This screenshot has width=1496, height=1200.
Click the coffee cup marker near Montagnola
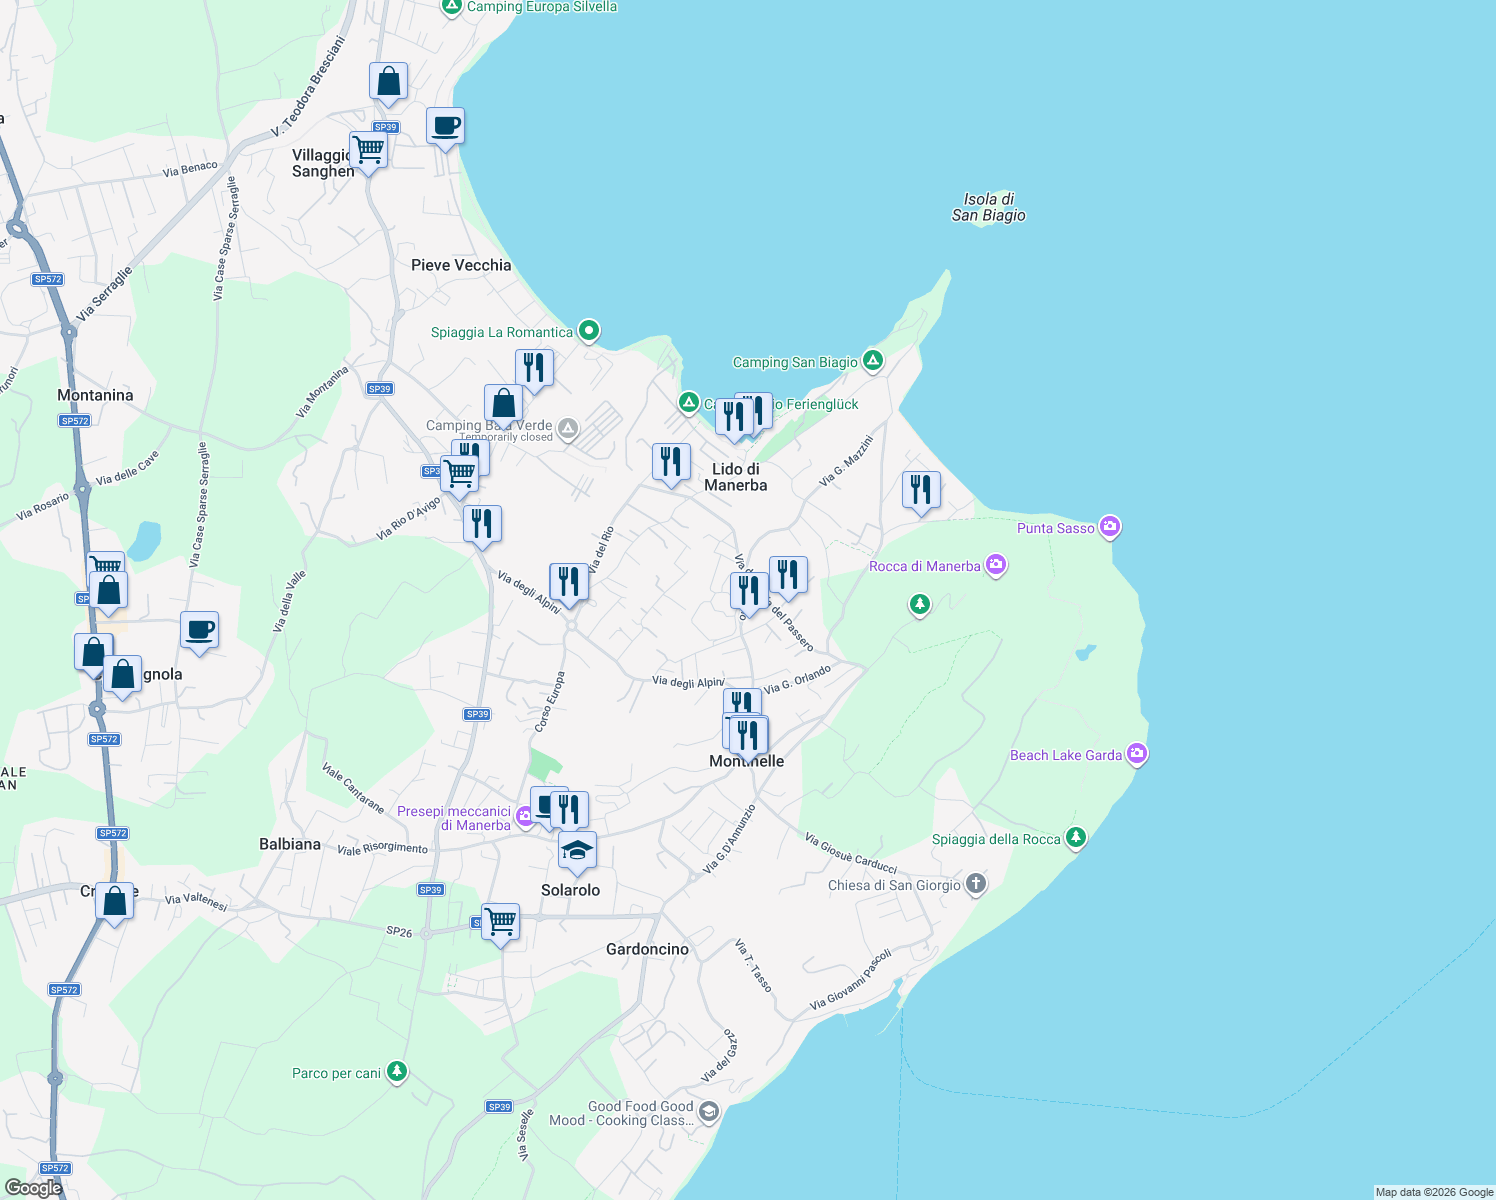coord(199,630)
